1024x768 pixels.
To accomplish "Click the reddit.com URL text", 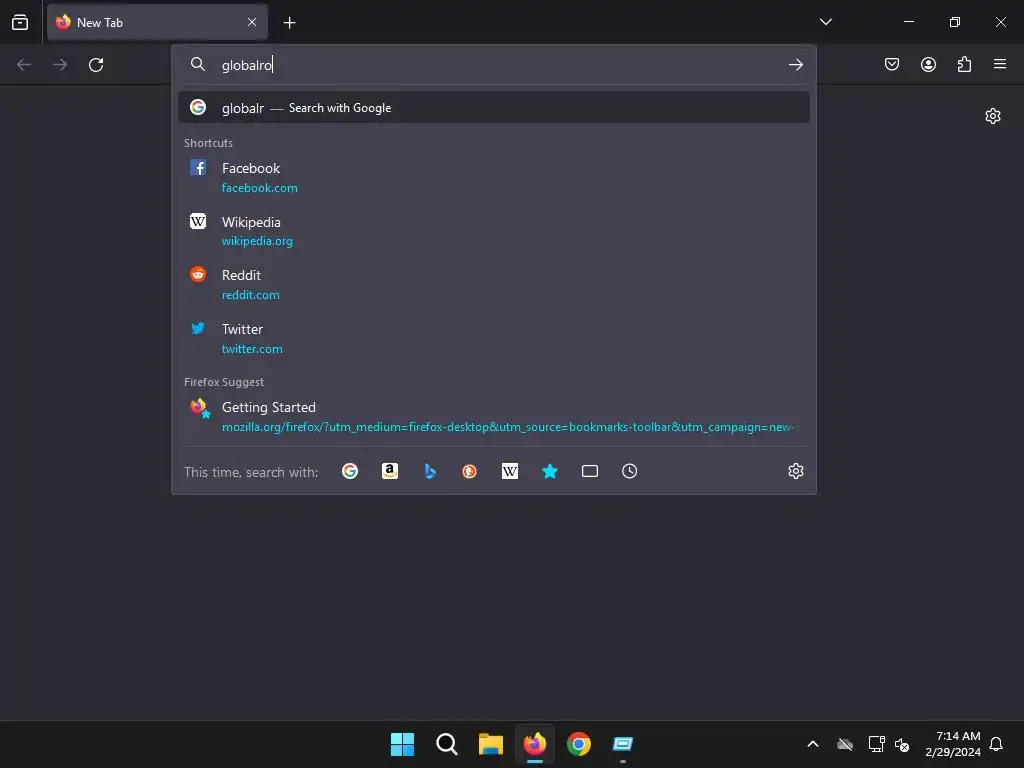I will click(x=250, y=295).
